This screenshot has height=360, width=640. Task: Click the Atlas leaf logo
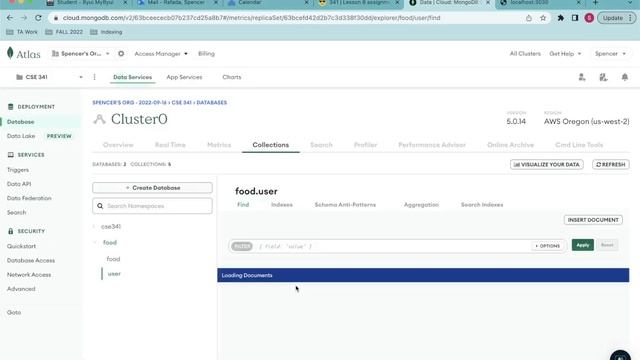pos(11,53)
